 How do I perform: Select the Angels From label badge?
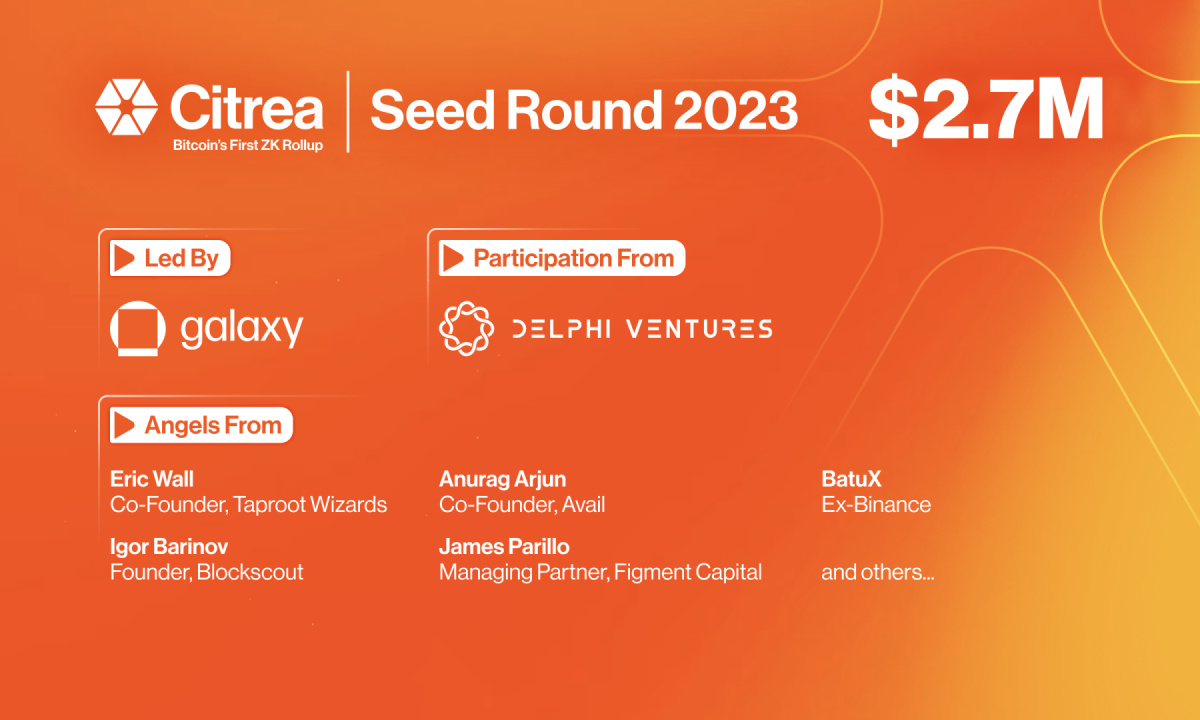201,425
